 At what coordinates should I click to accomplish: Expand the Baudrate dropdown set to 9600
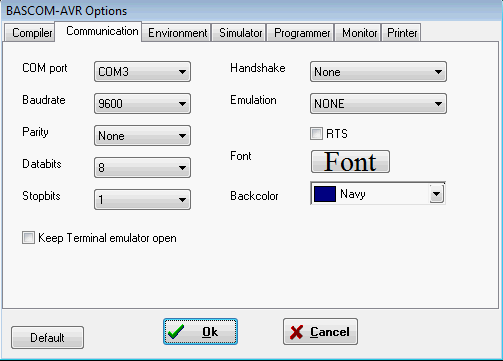[142, 103]
